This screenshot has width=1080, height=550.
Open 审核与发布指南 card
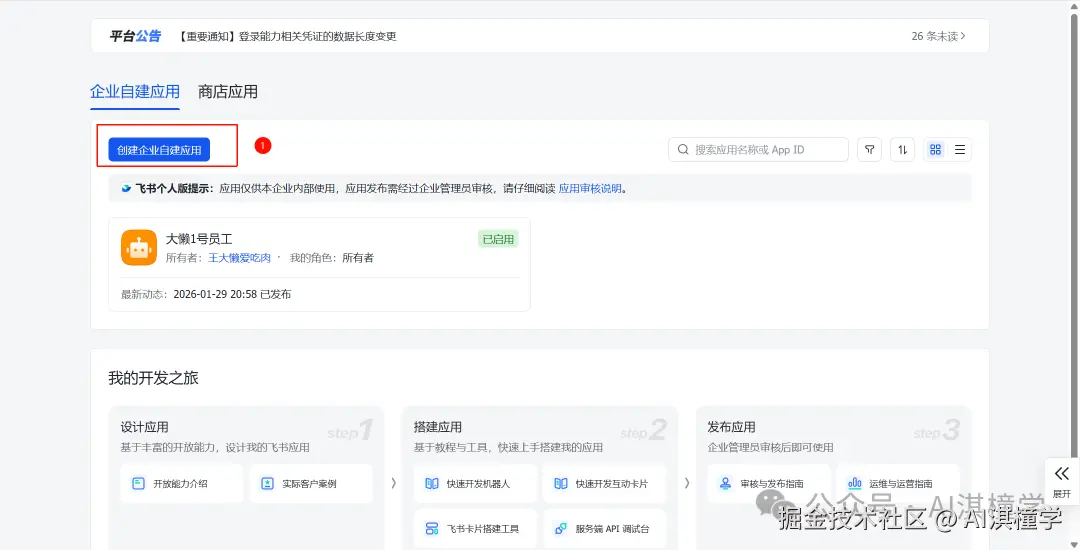pos(769,483)
